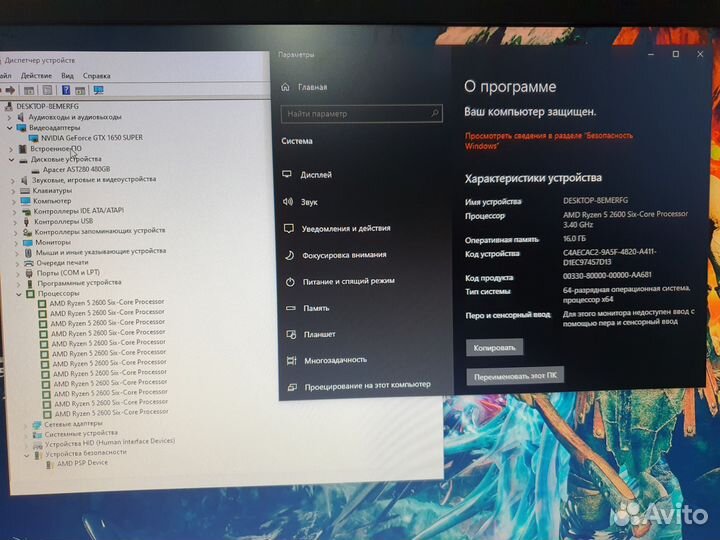This screenshot has width=720, height=540.
Task: Click the AMD Ryzen 5 2600 processor value in Settings
Action: tap(625, 219)
